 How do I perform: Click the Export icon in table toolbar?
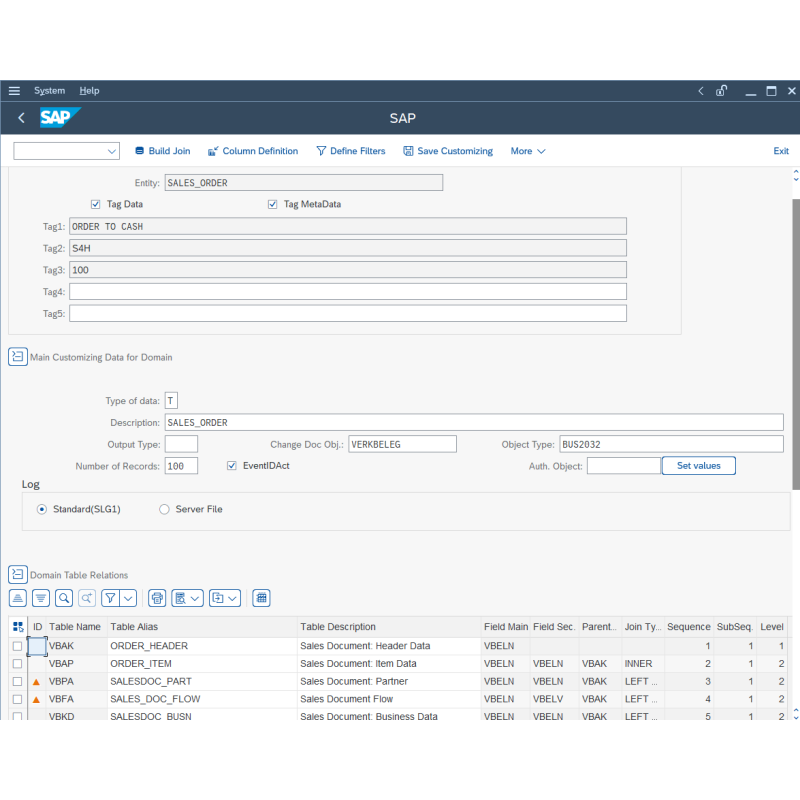218,598
